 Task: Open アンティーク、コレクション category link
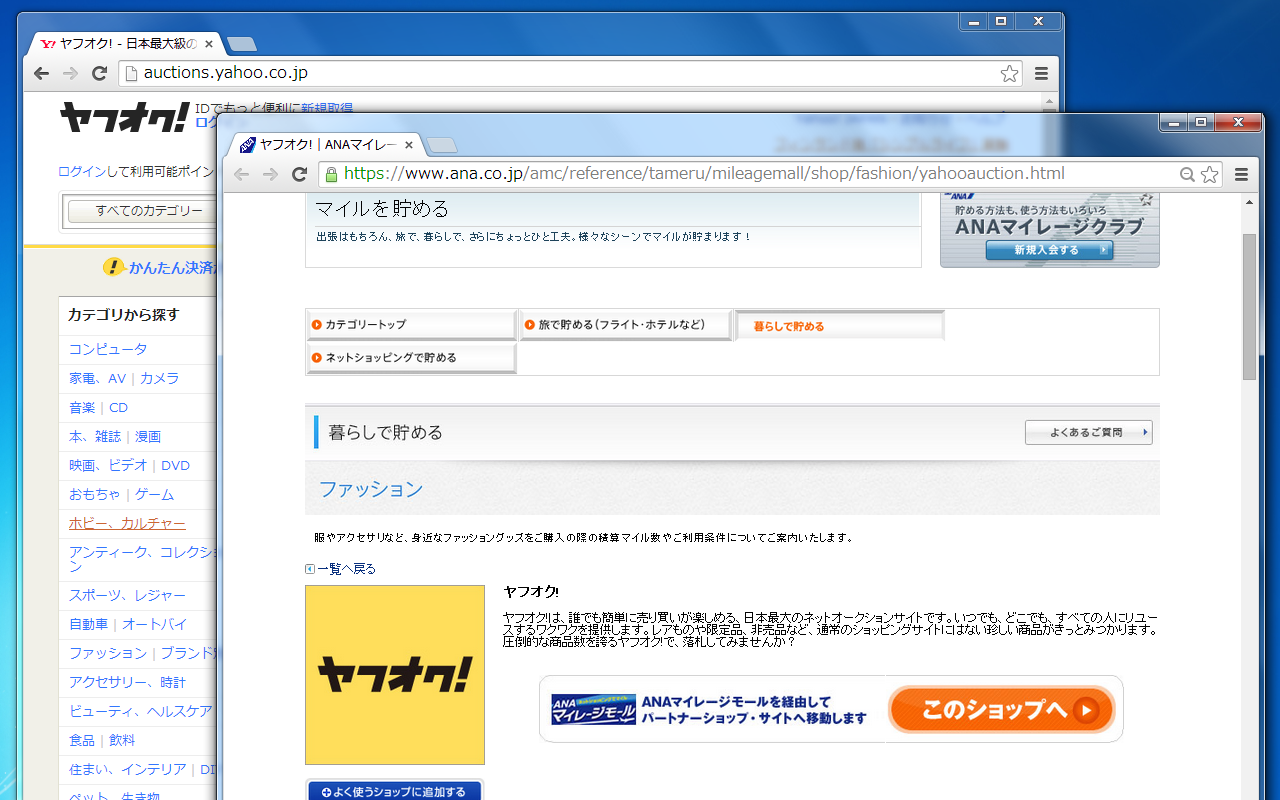pyautogui.click(x=143, y=559)
